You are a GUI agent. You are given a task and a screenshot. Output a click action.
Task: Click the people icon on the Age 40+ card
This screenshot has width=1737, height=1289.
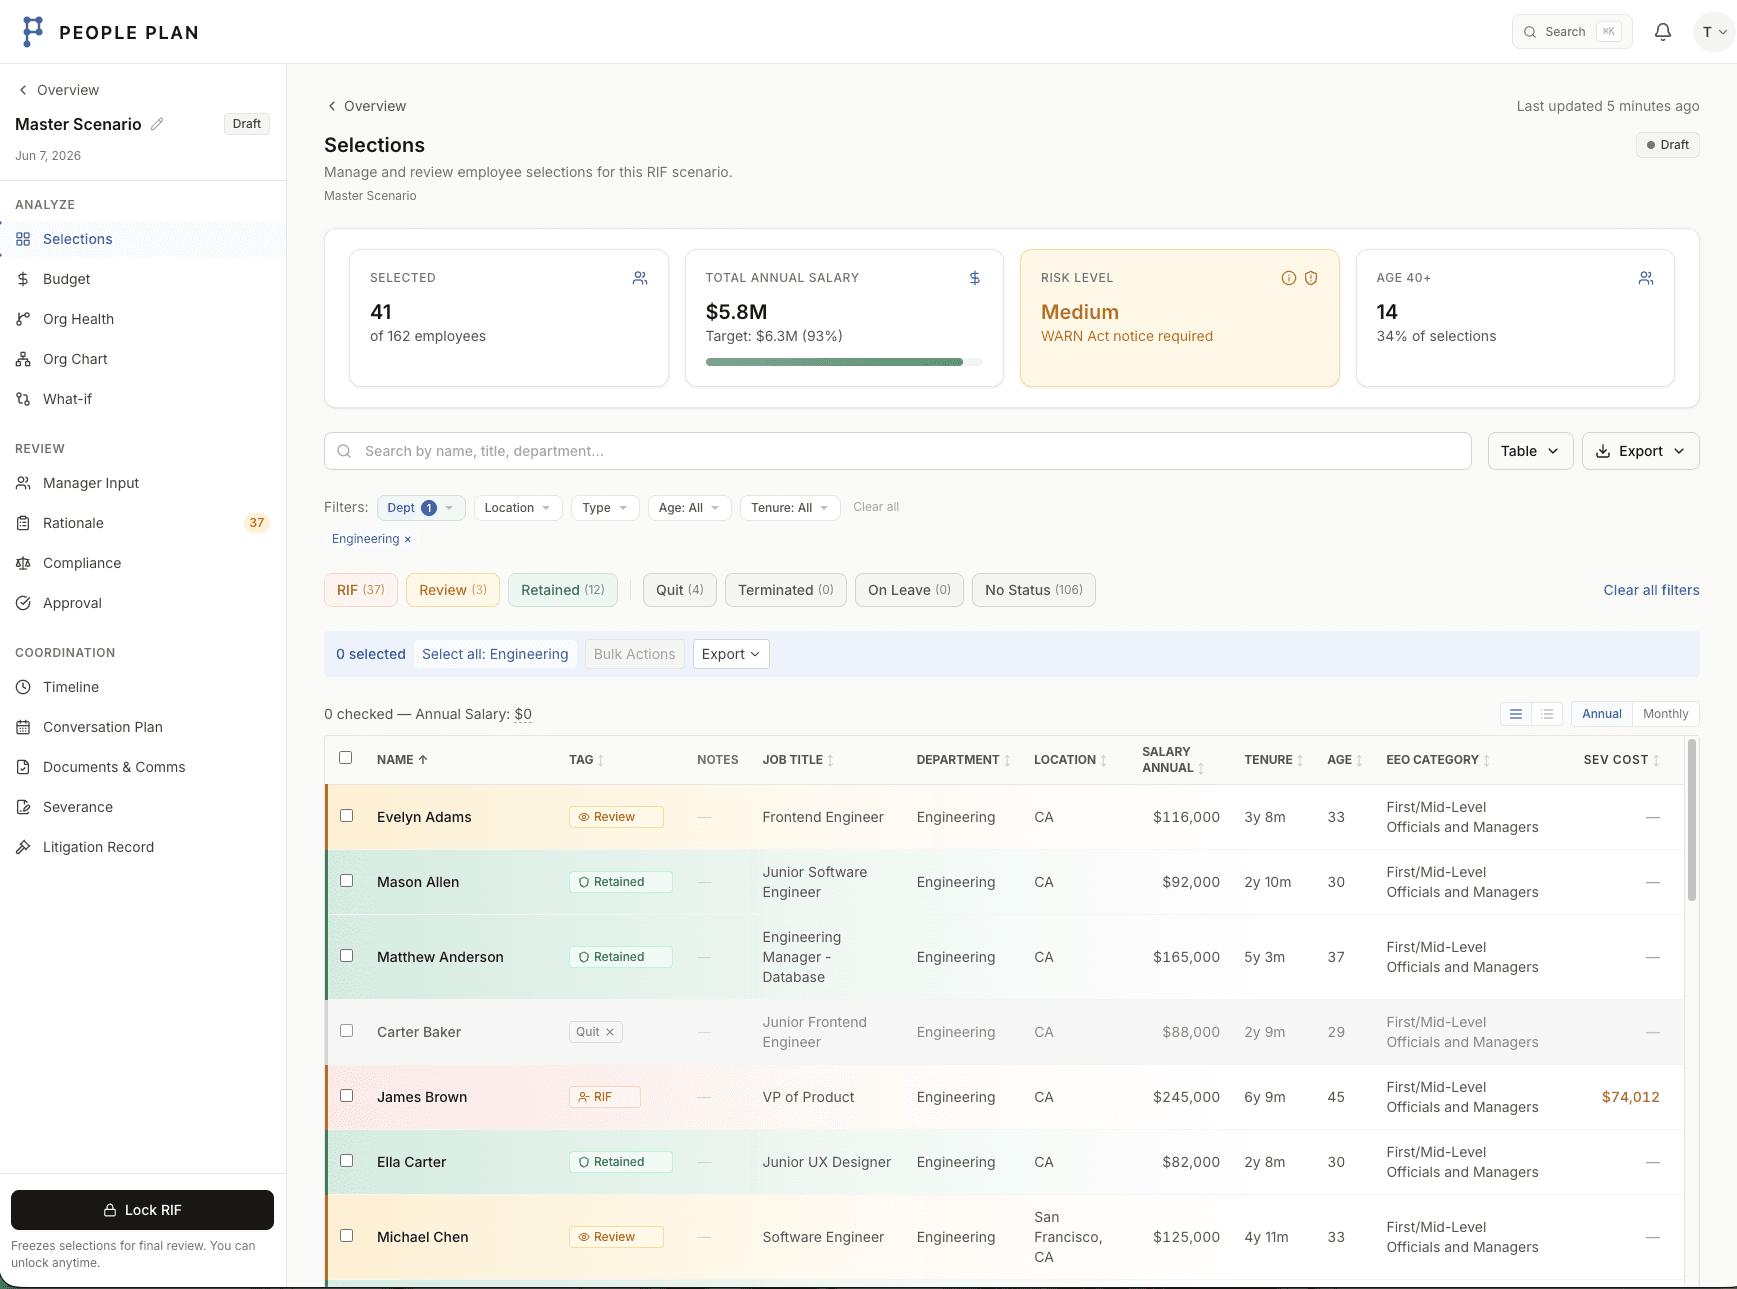click(x=1646, y=278)
